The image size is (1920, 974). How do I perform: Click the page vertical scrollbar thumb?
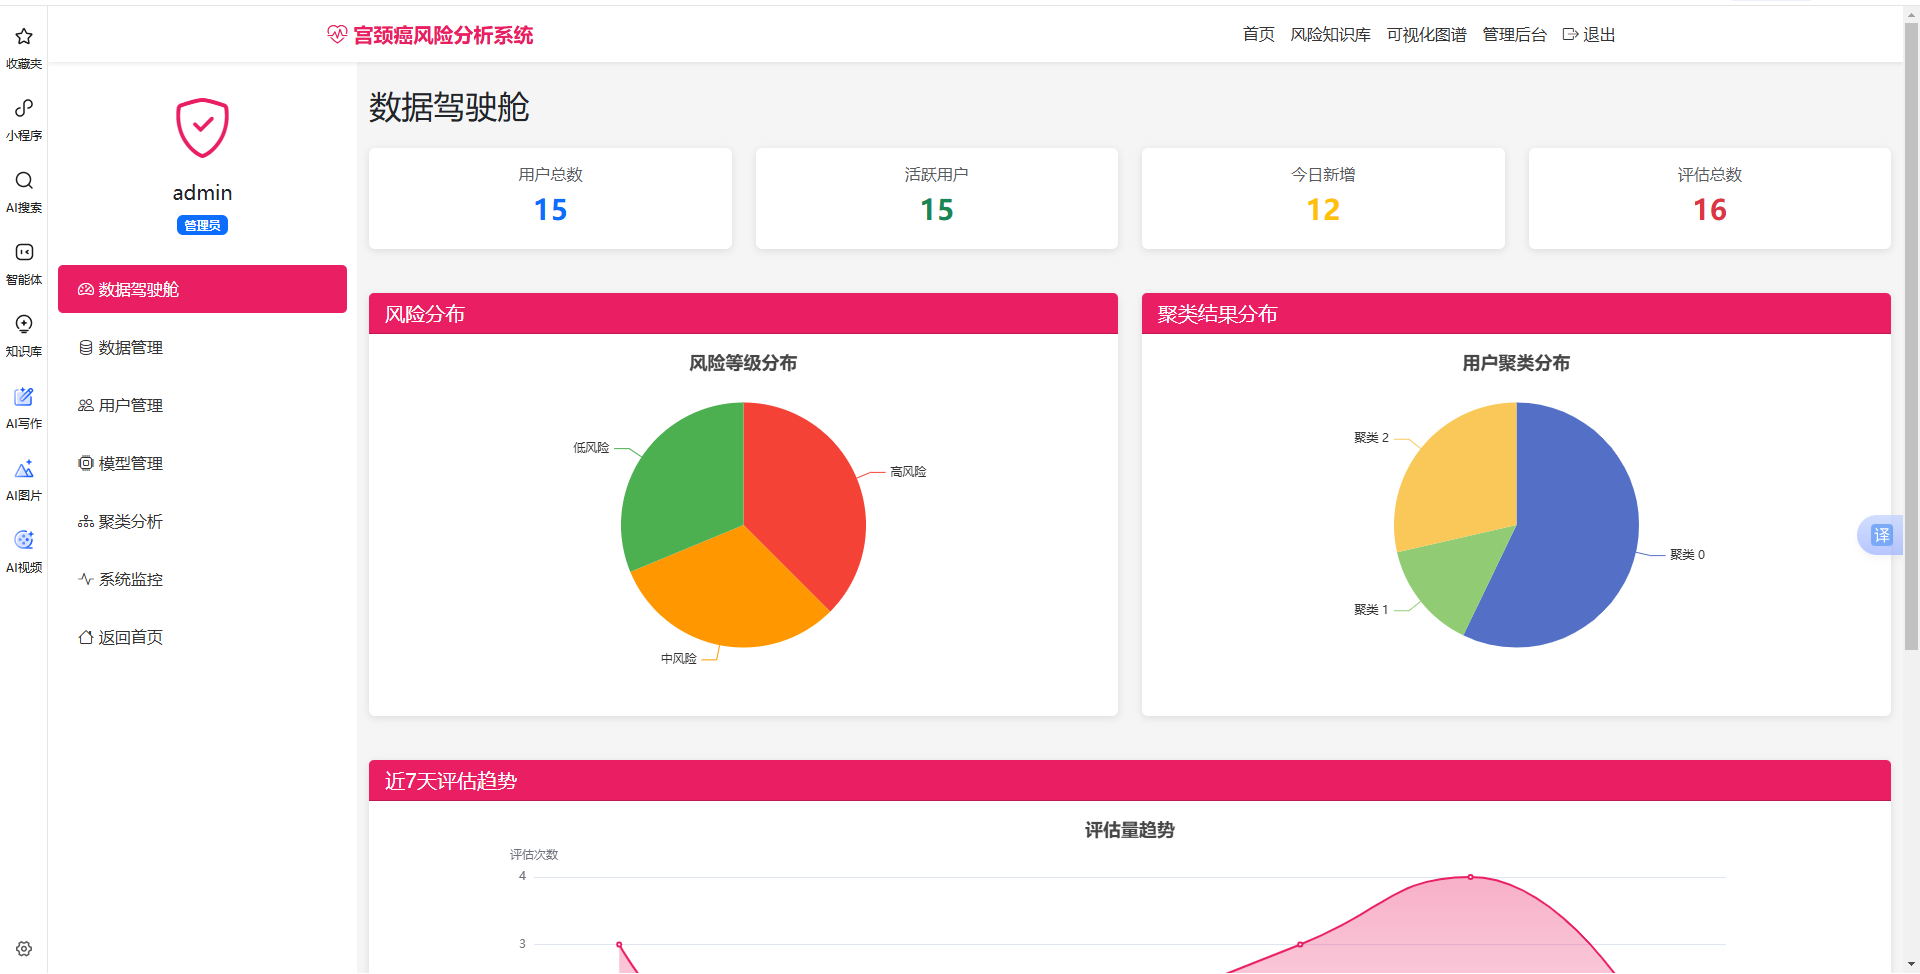1911,335
